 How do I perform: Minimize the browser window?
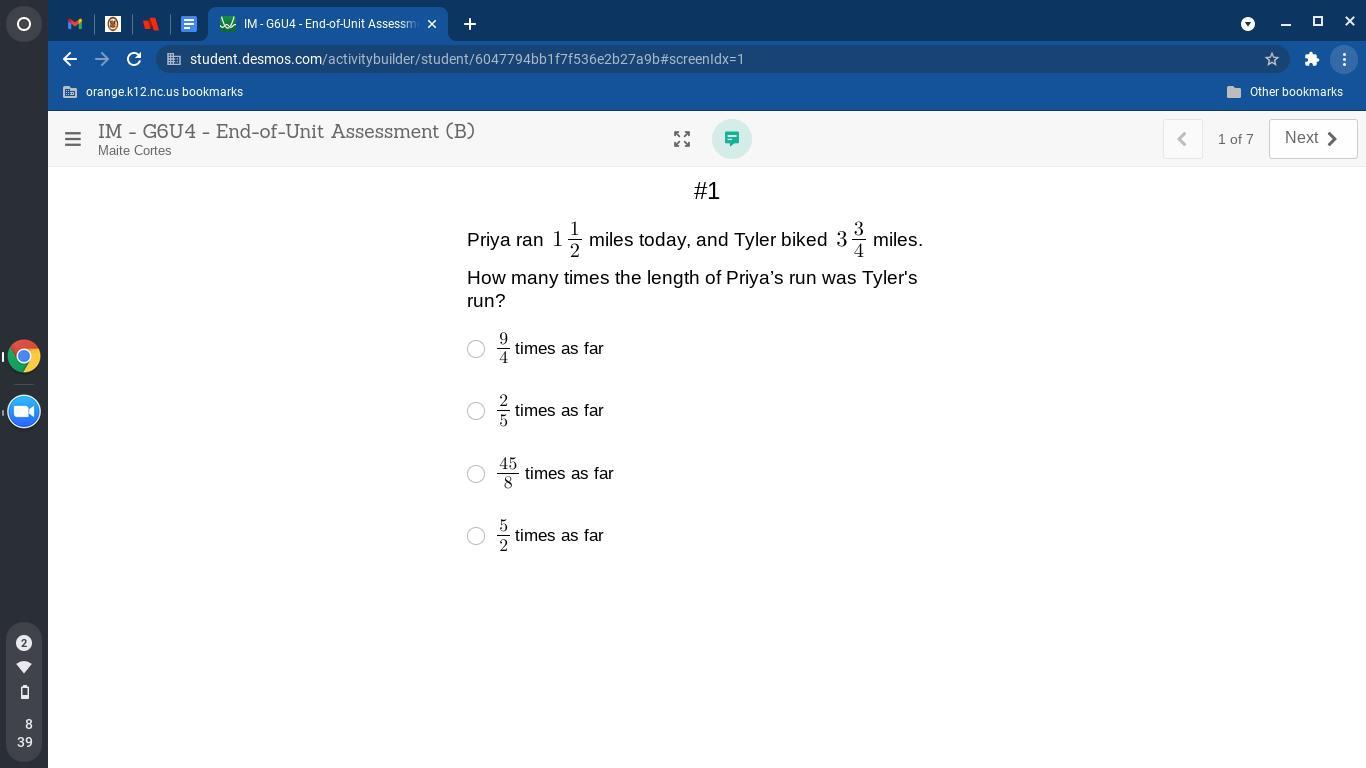pyautogui.click(x=1286, y=22)
